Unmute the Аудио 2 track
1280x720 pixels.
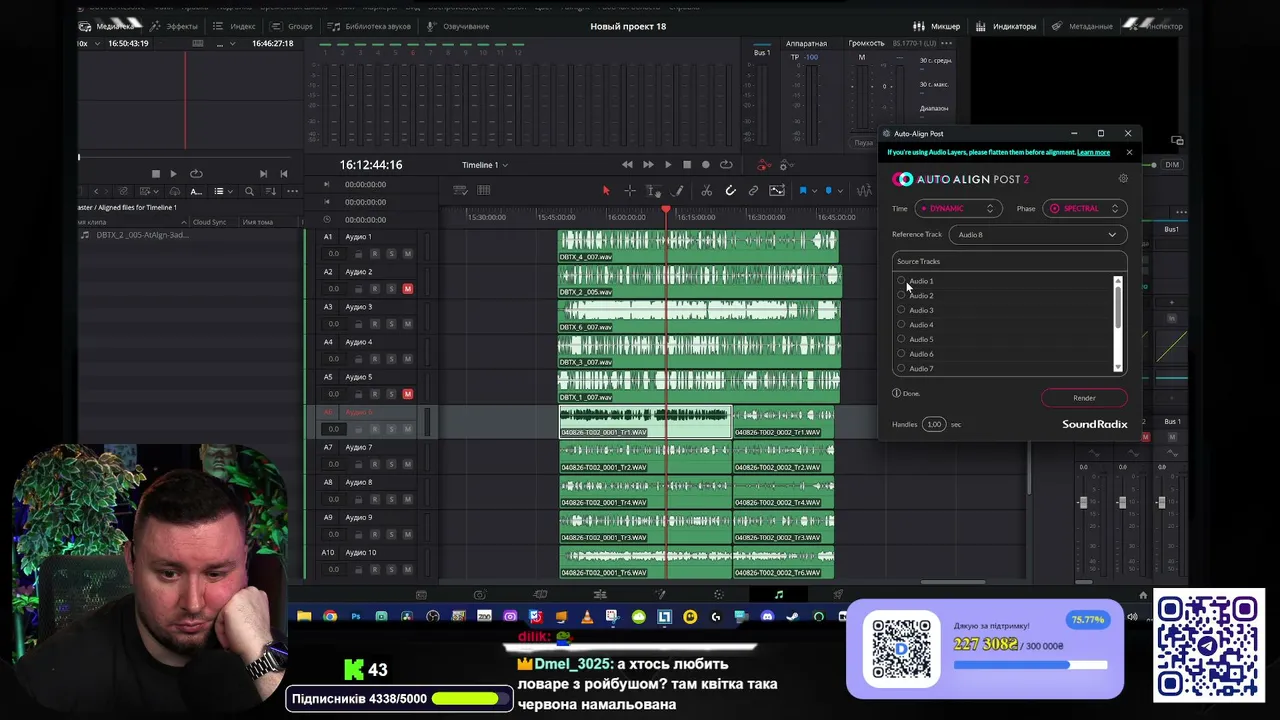tap(407, 289)
